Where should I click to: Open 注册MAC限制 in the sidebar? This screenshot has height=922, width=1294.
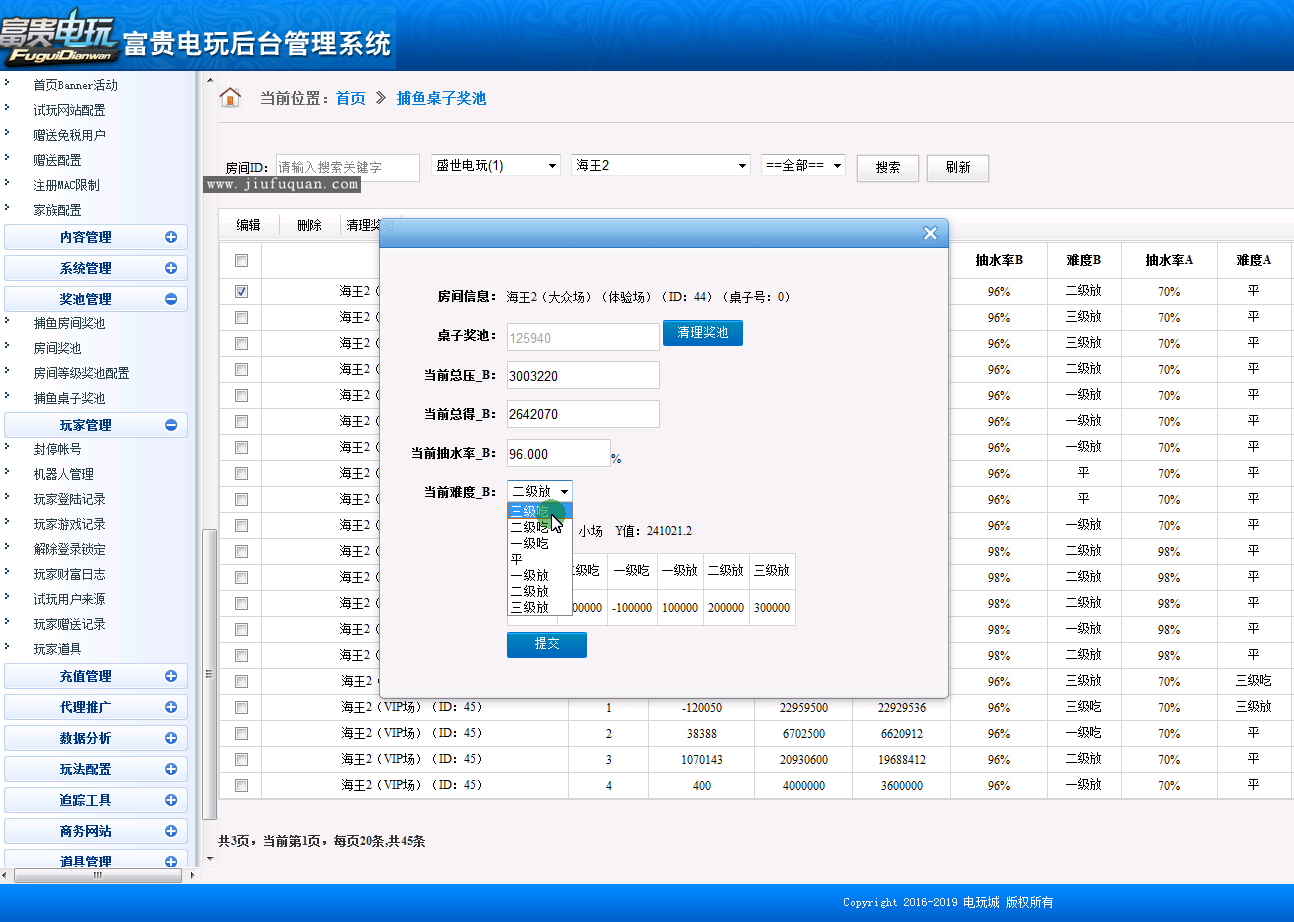(x=66, y=185)
